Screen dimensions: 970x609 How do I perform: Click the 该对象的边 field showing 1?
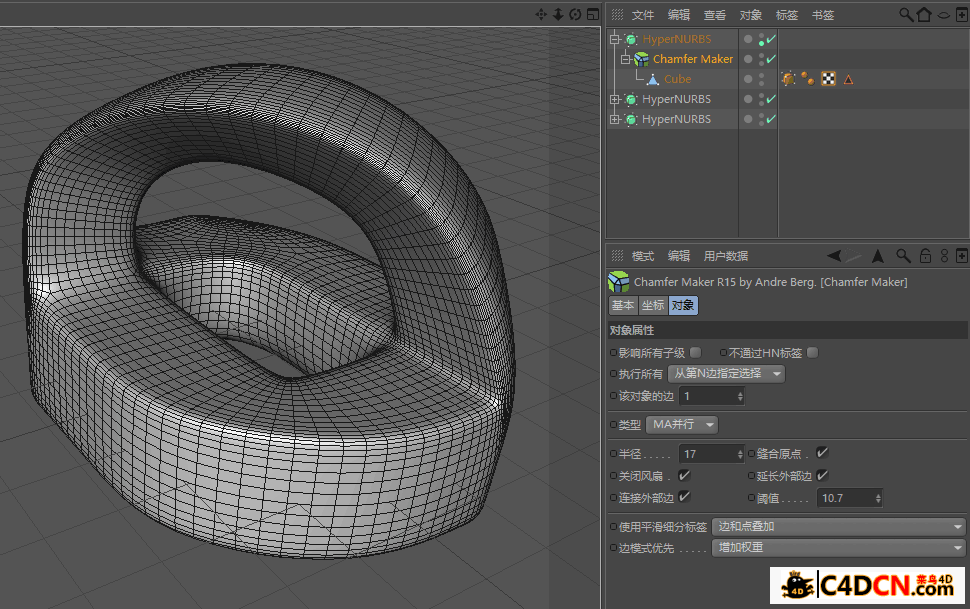click(x=711, y=396)
